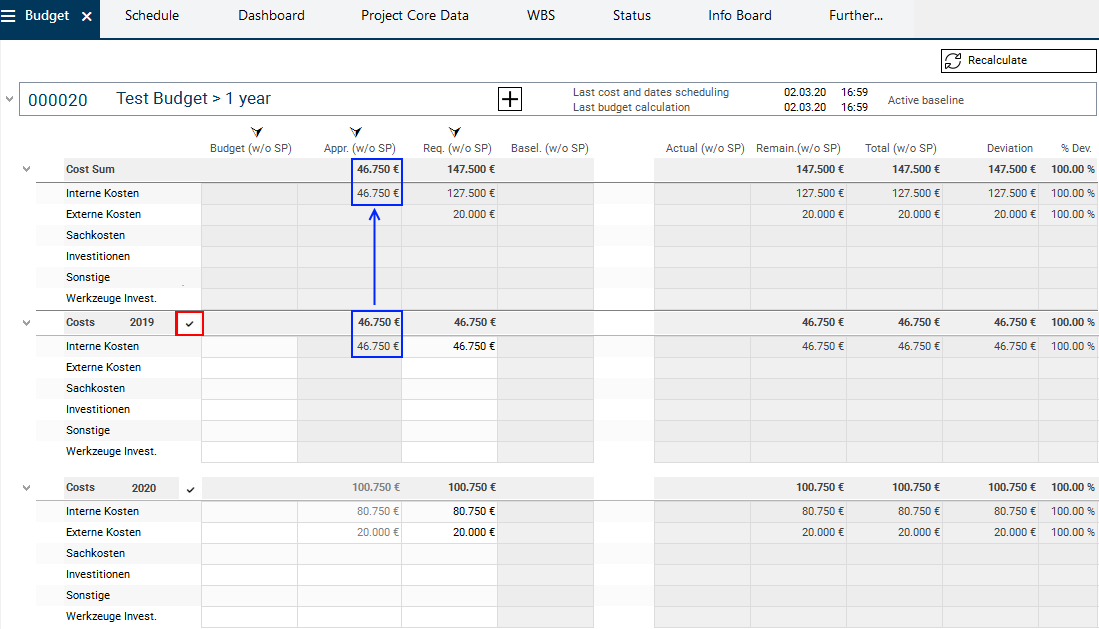Select the 2020 Externe Kosten requested value 20.000 €
The width and height of the screenshot is (1099, 629).
pos(450,532)
